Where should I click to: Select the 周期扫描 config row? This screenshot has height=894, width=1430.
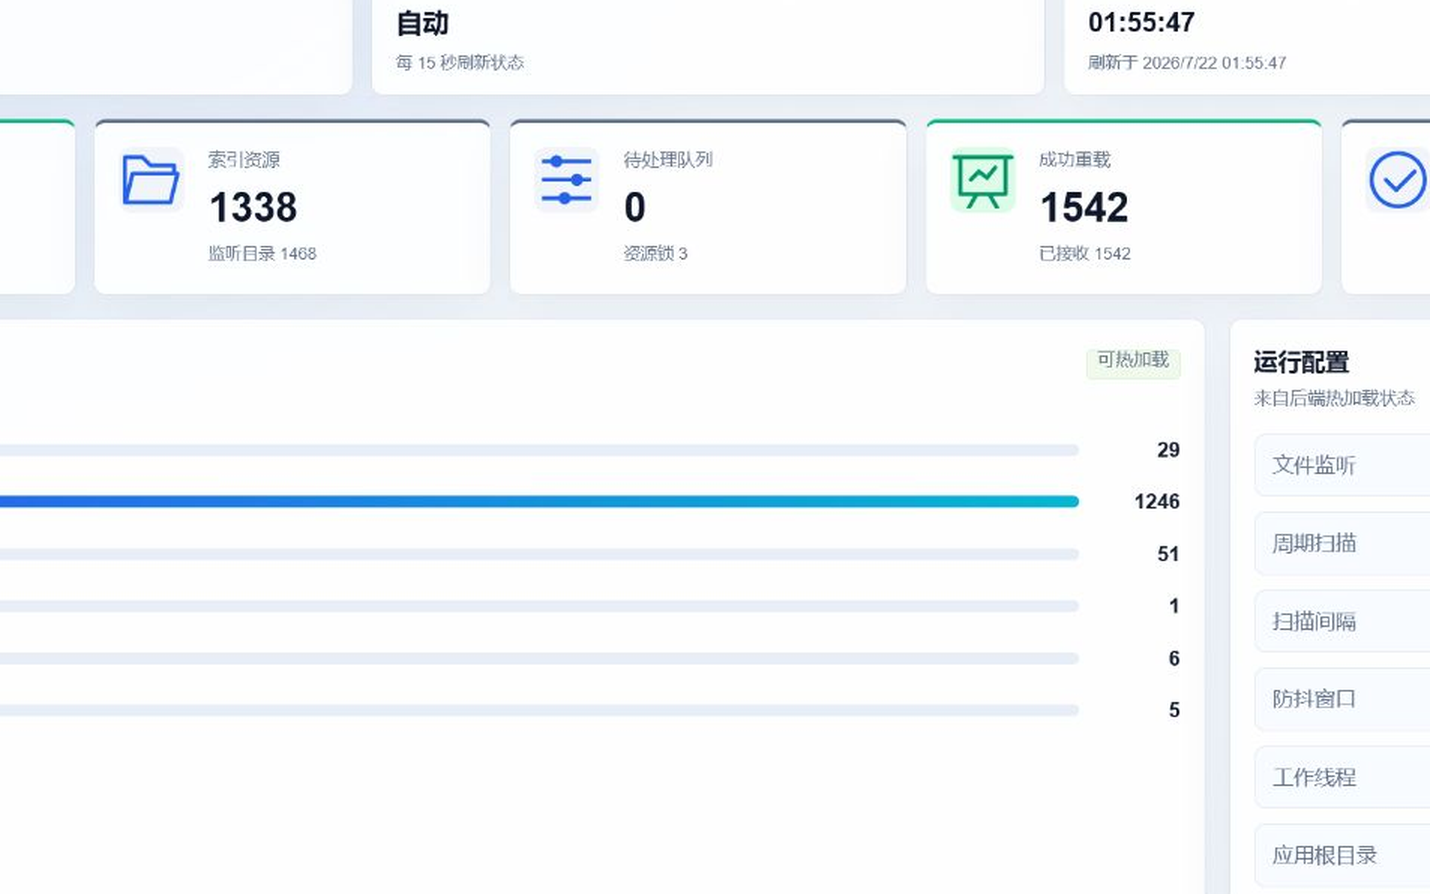[x=1342, y=543]
